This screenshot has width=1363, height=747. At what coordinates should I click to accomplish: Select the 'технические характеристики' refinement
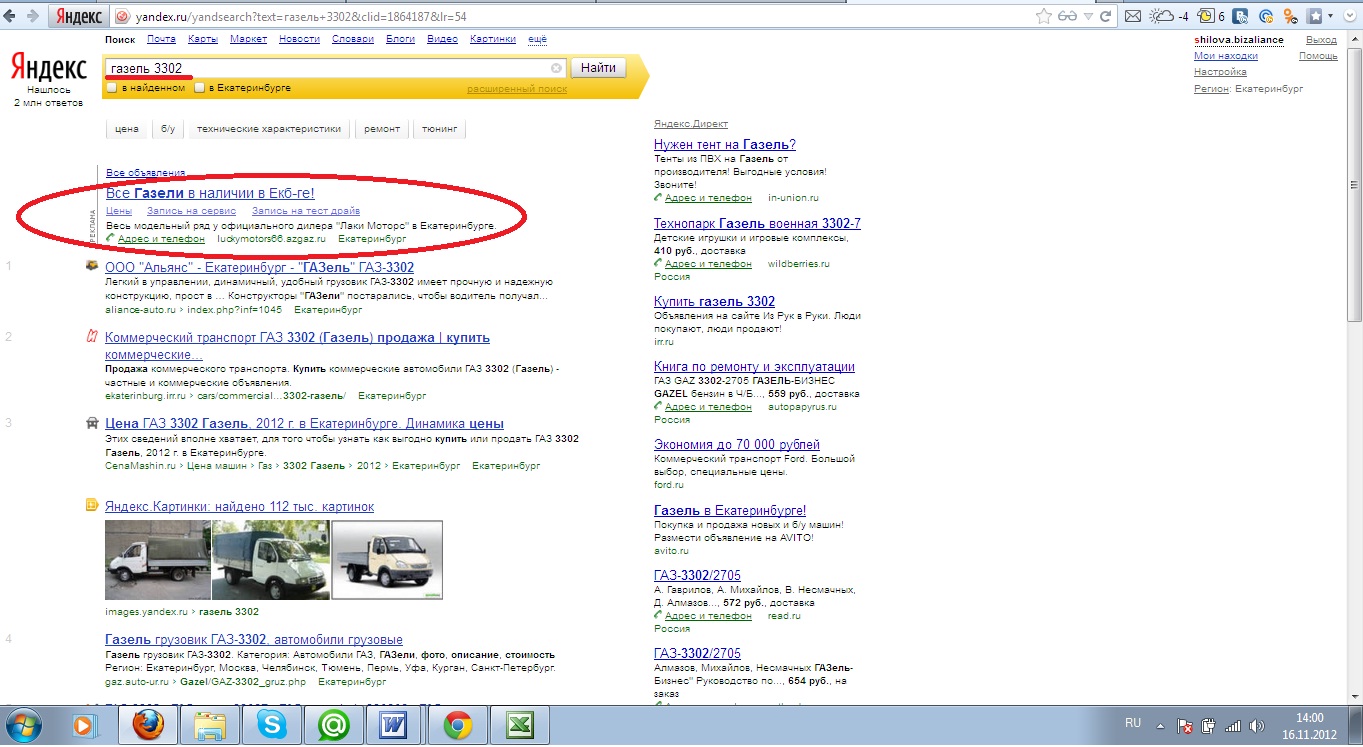(269, 129)
